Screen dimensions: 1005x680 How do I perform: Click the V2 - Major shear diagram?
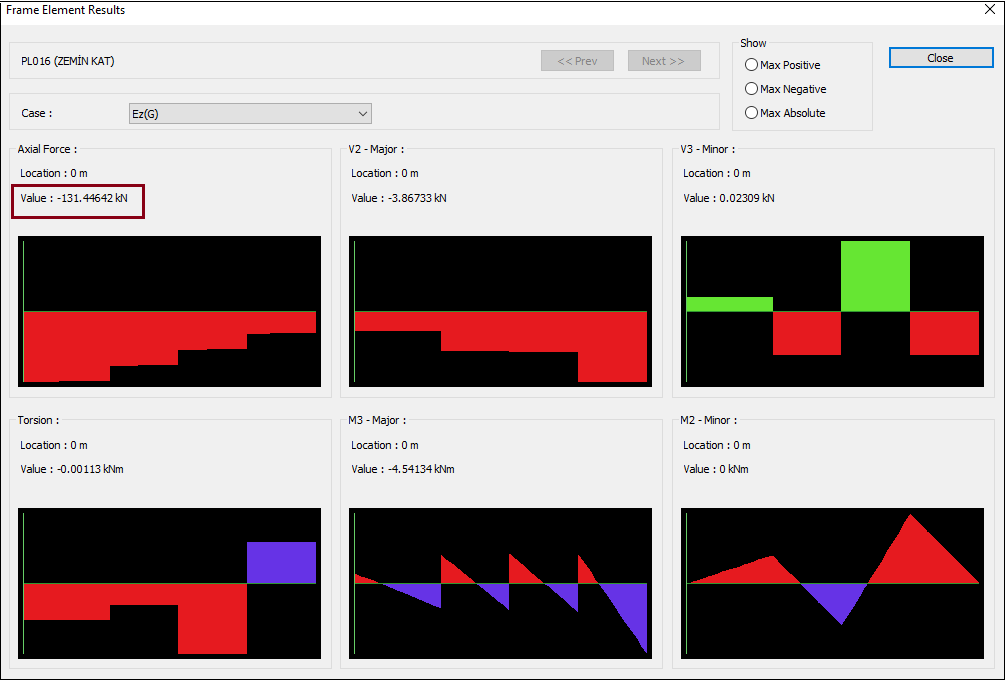click(500, 310)
